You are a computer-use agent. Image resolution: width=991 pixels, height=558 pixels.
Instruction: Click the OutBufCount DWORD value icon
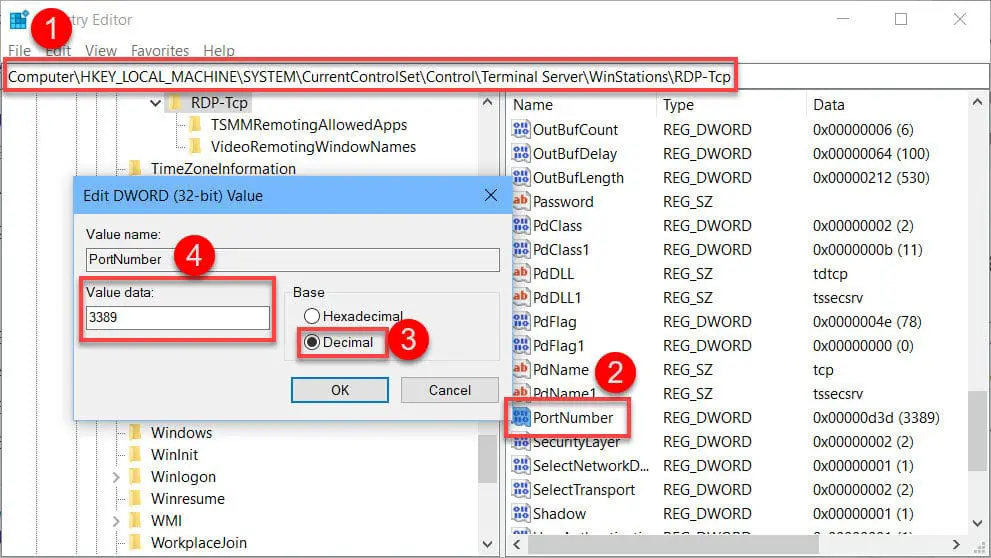point(521,130)
